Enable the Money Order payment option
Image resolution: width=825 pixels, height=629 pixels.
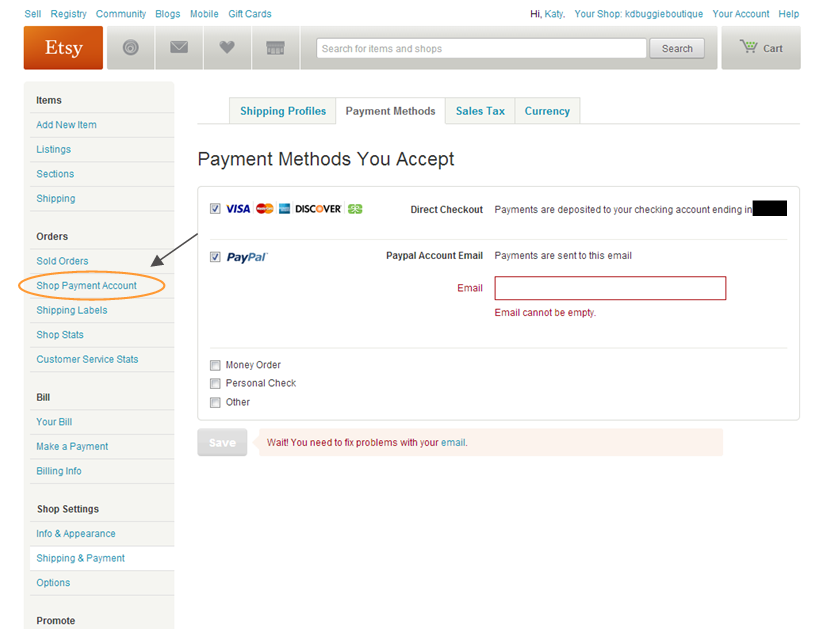[214, 365]
